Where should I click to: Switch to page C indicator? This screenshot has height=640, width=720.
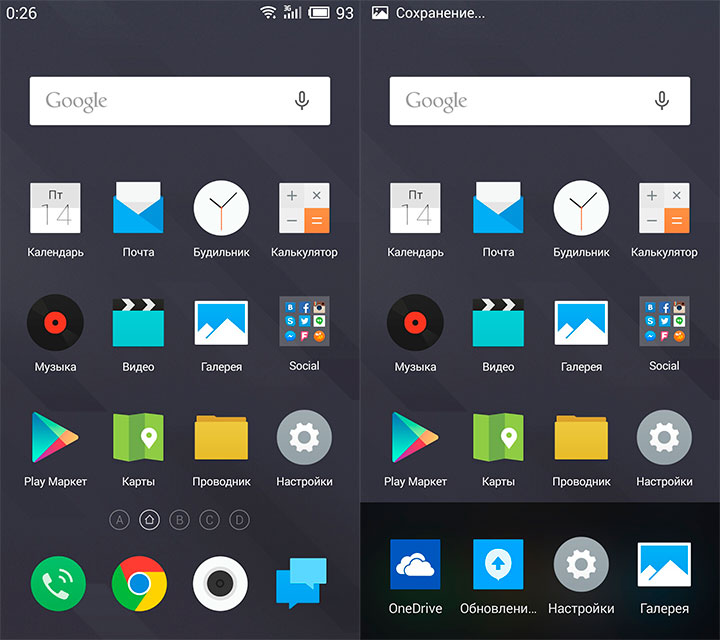point(209,520)
